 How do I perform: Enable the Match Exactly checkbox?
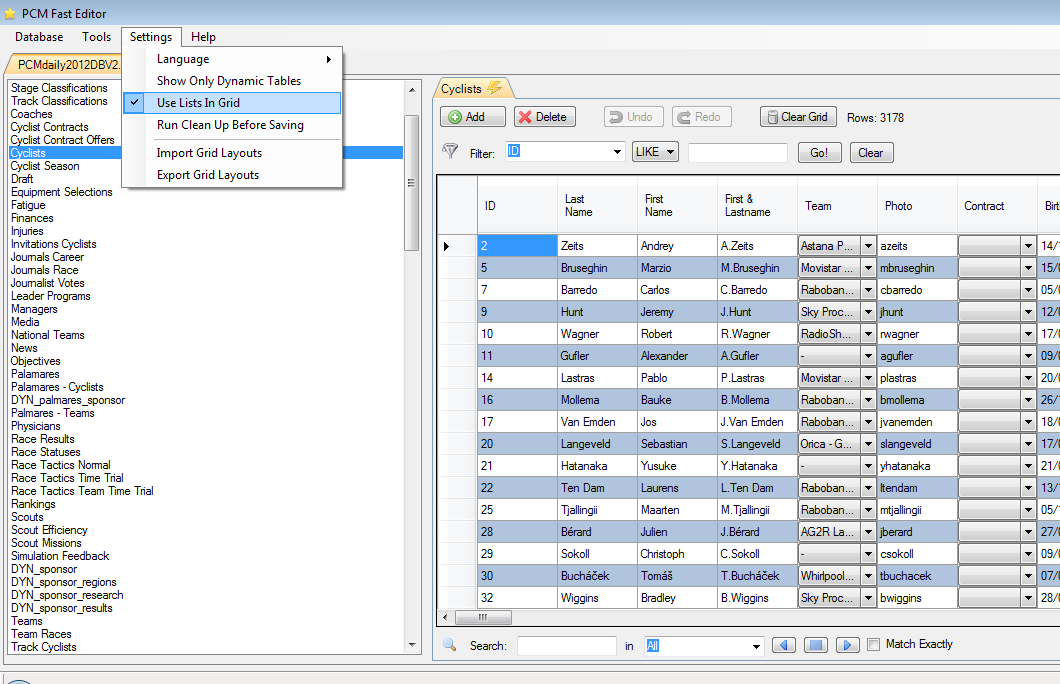(x=874, y=645)
